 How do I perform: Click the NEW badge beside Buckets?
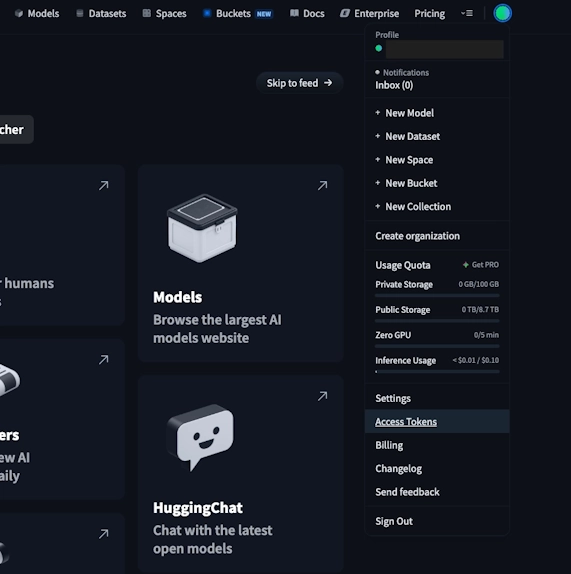(264, 14)
